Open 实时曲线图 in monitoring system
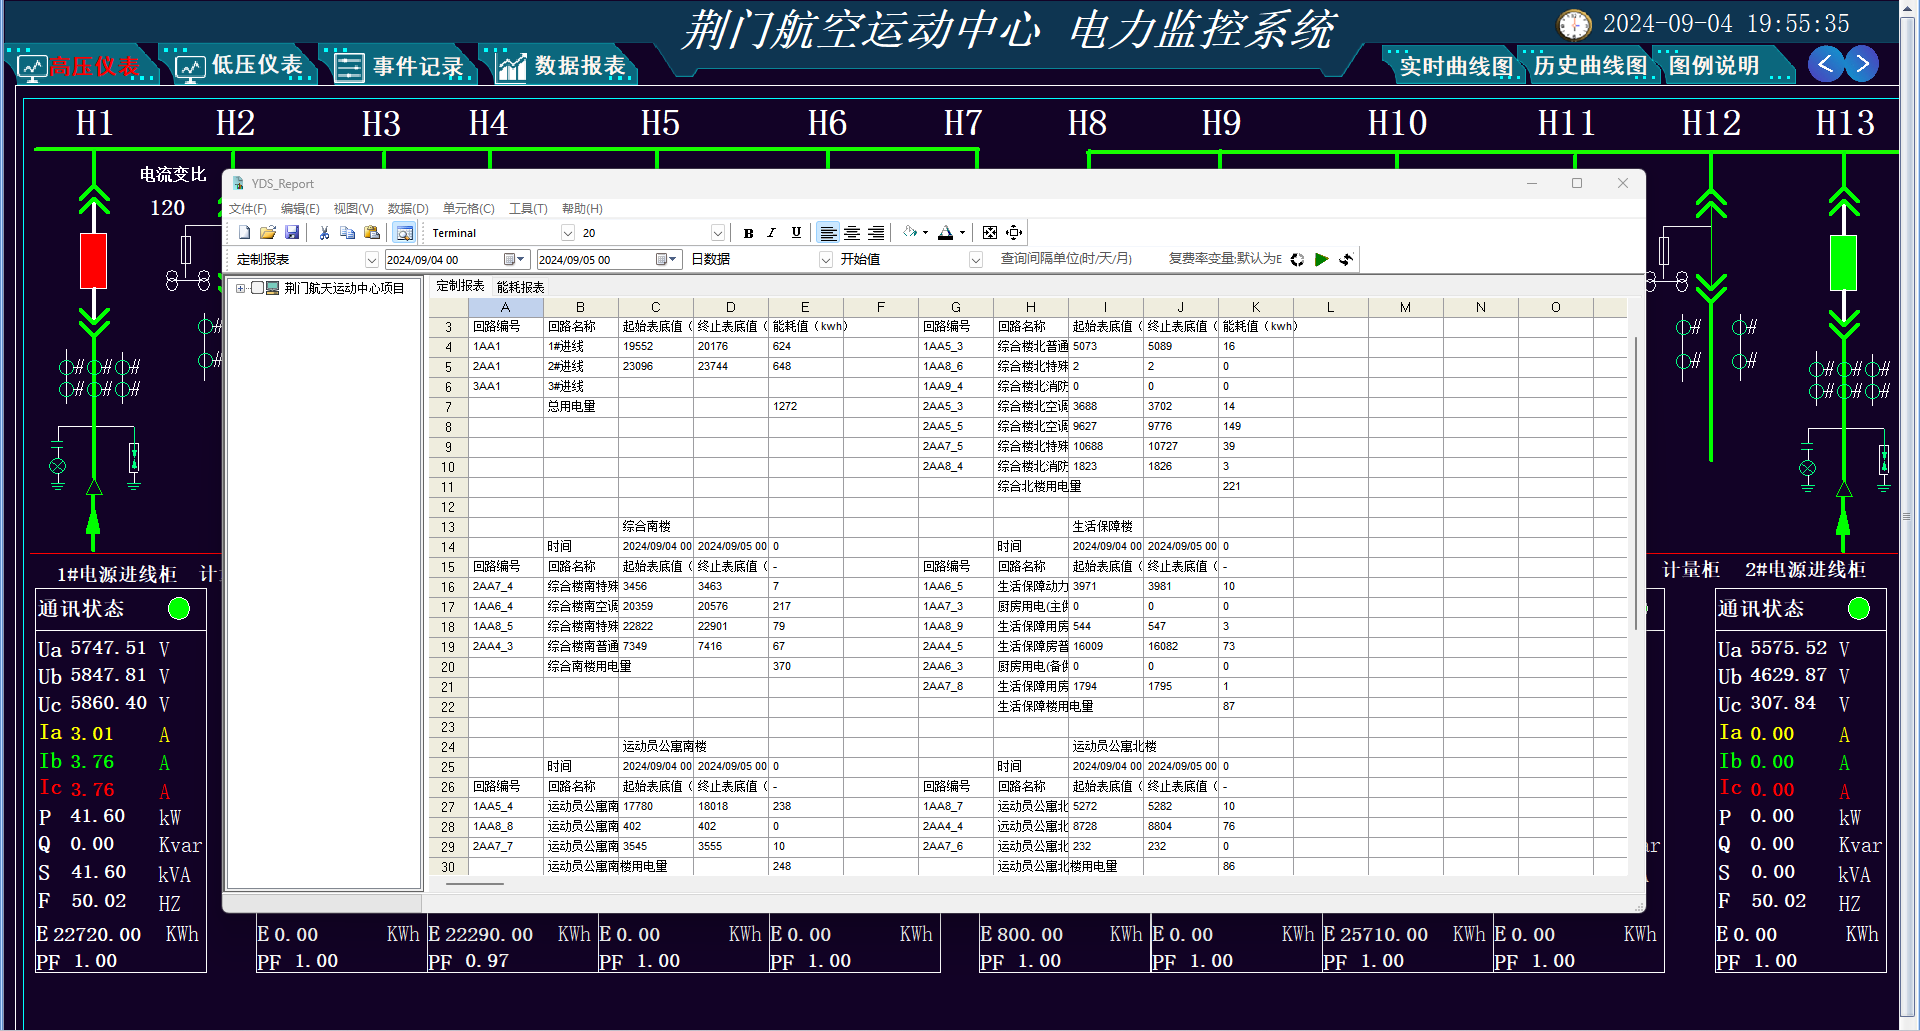This screenshot has height=1031, width=1920. click(x=1455, y=66)
